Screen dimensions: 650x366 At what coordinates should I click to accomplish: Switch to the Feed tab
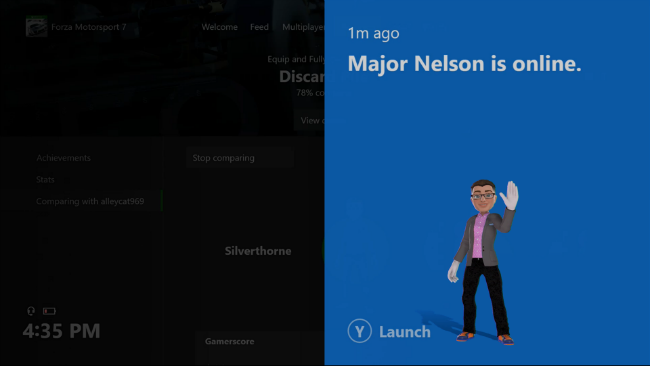pos(259,27)
